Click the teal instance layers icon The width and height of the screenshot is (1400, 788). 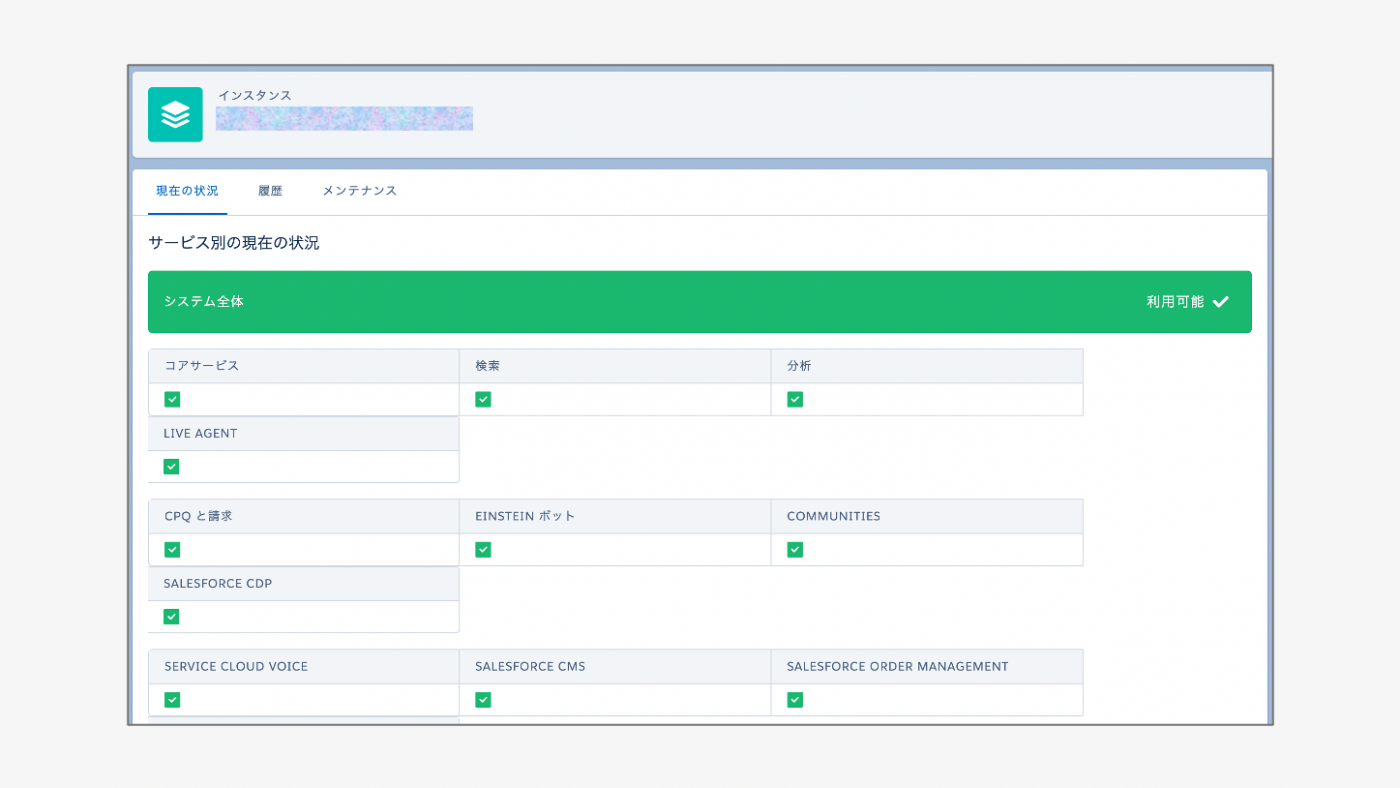(175, 114)
